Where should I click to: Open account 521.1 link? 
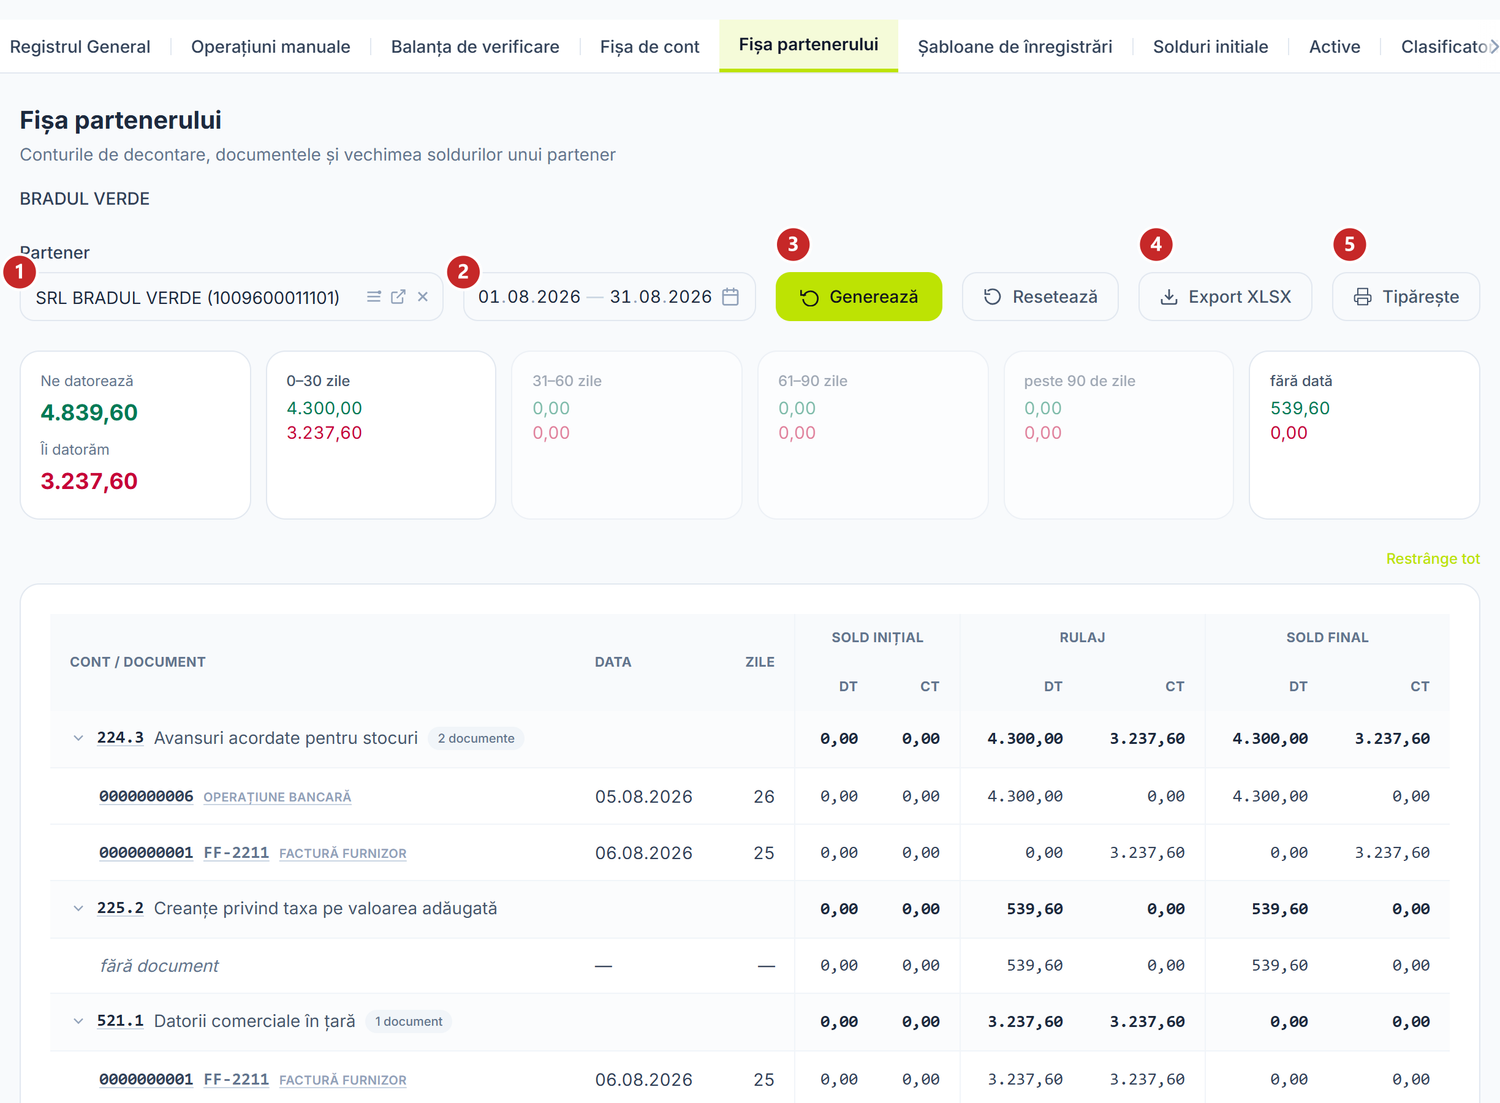click(x=120, y=1021)
